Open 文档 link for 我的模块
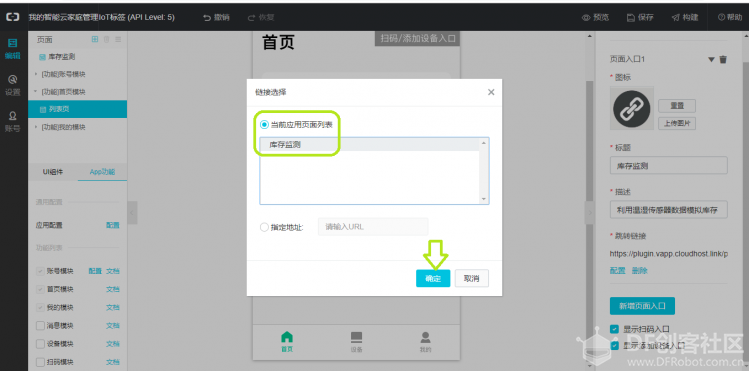The height and width of the screenshot is (371, 749). (113, 307)
